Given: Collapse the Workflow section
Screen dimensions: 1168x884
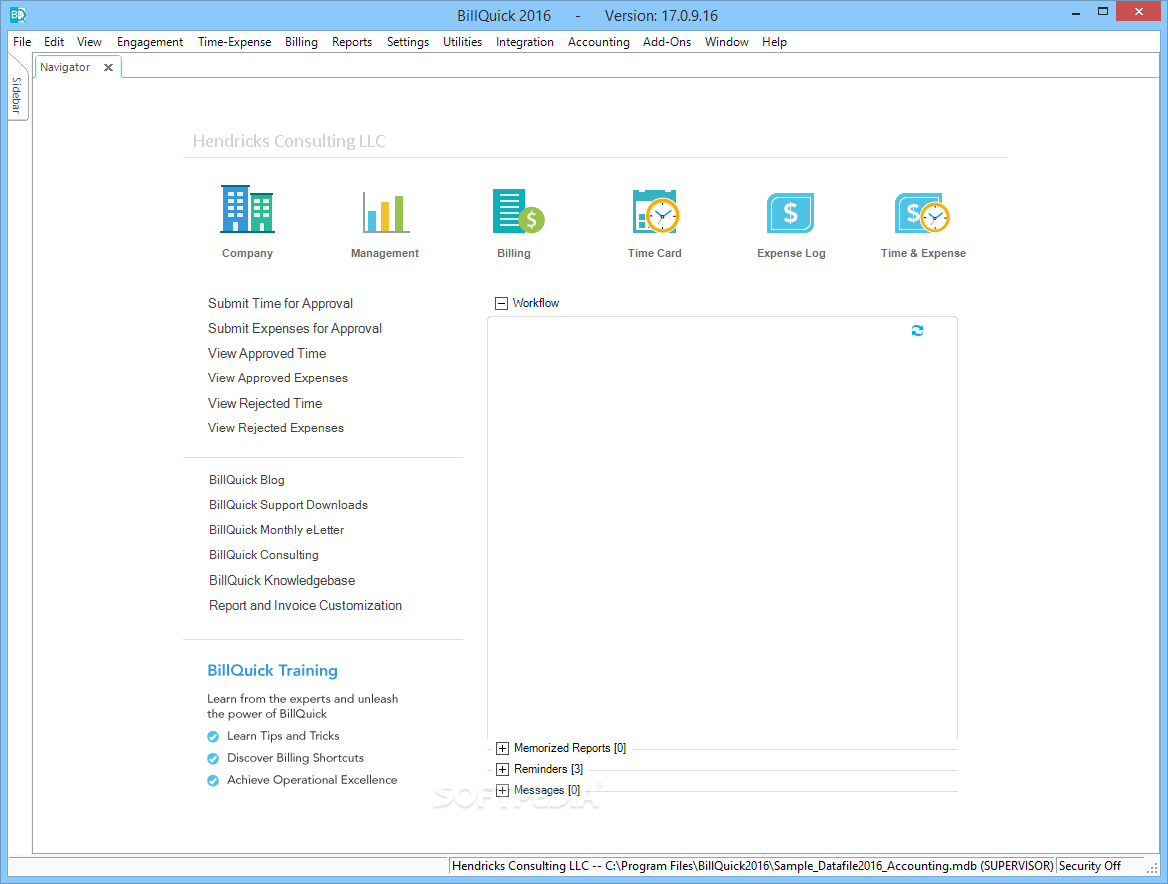Looking at the screenshot, I should (501, 303).
